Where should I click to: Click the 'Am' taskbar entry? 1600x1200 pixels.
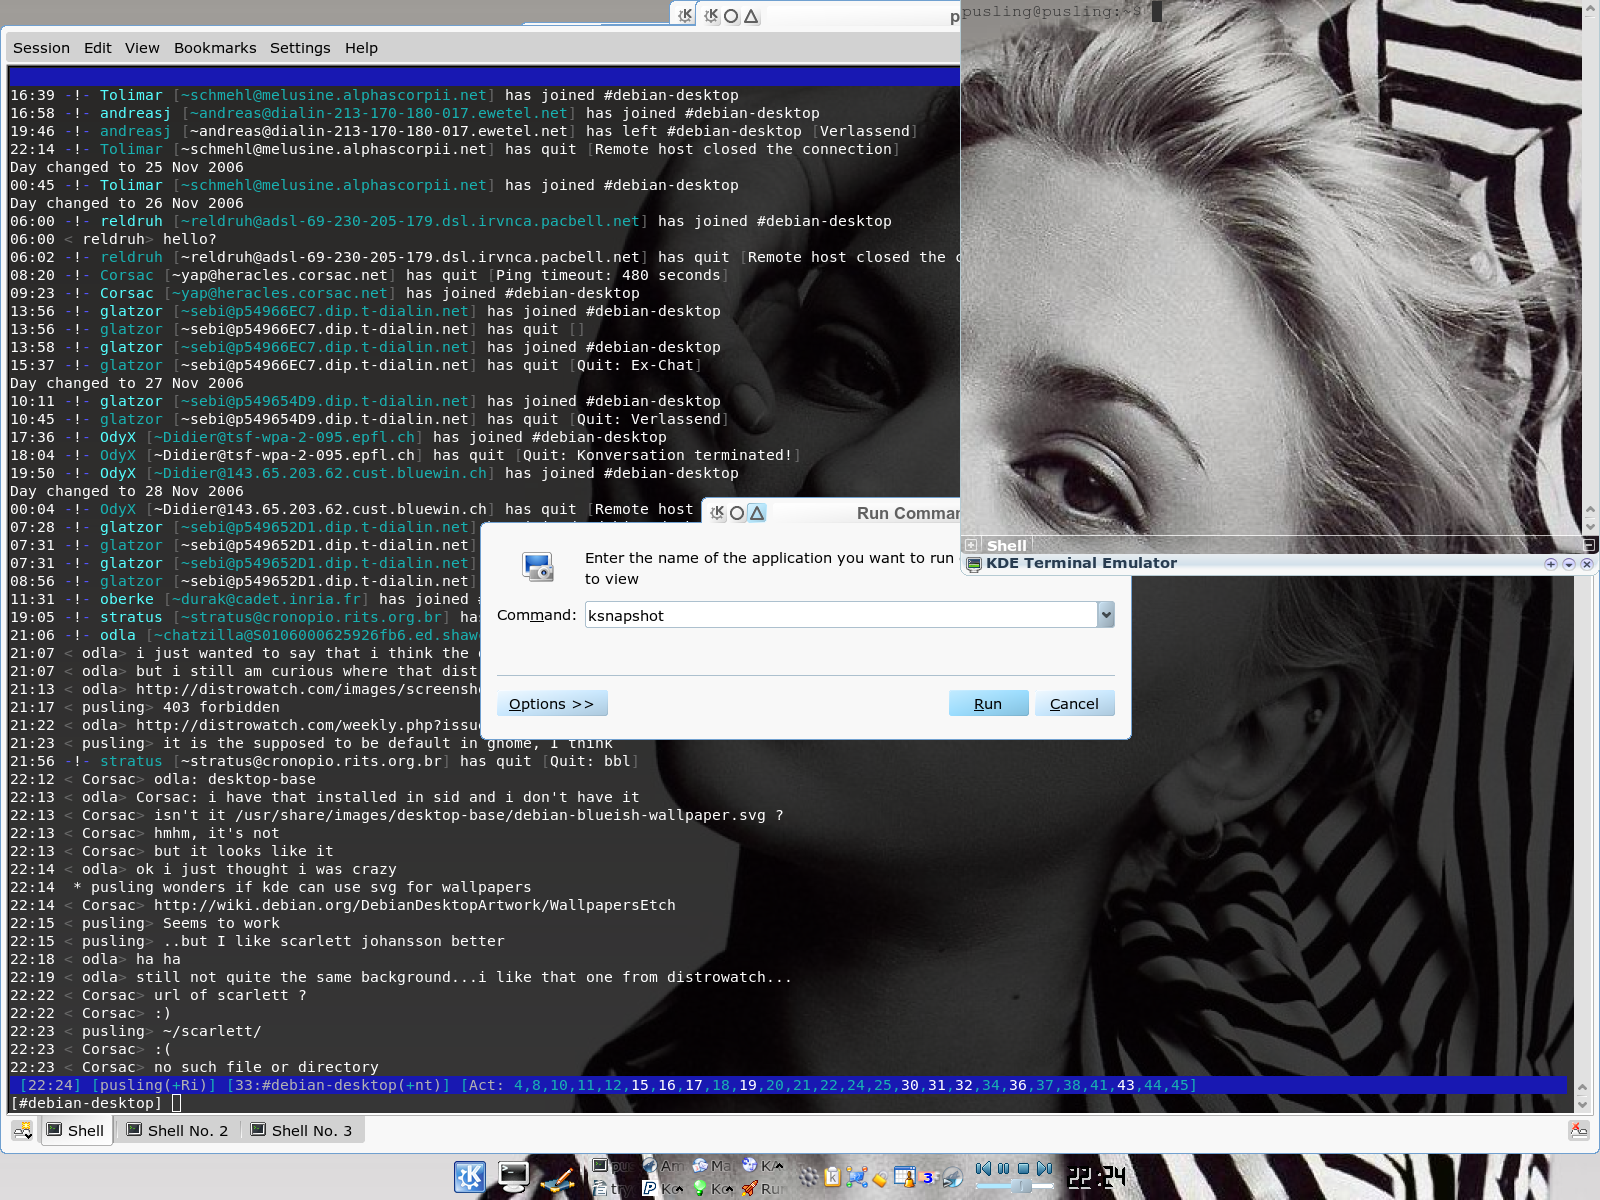662,1166
